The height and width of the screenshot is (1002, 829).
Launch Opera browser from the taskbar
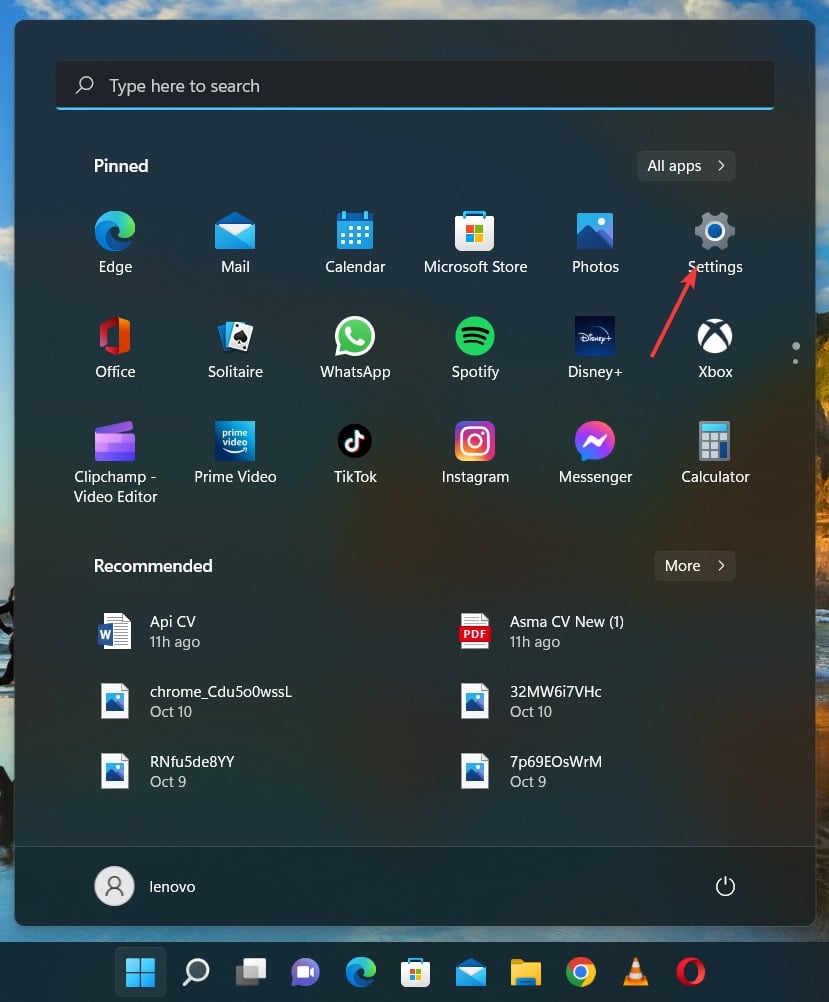click(x=690, y=972)
